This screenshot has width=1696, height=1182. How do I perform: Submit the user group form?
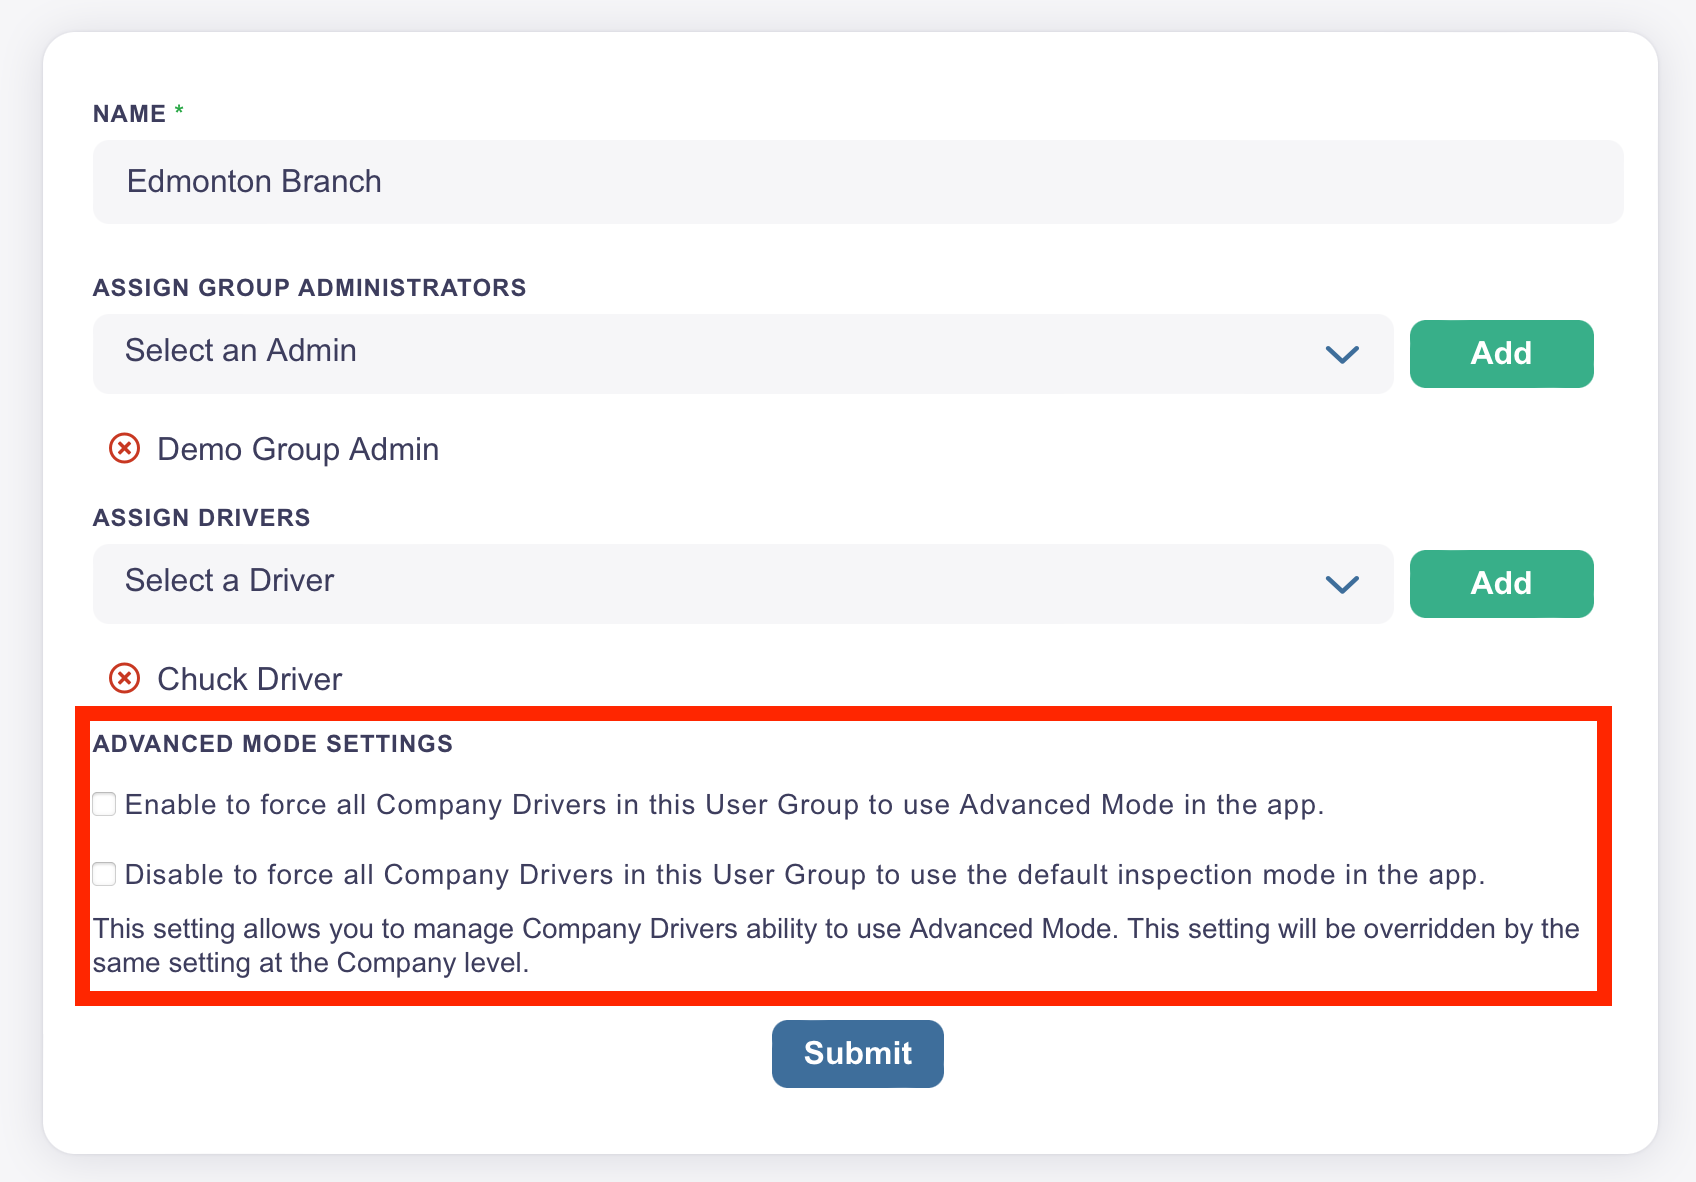[857, 1053]
